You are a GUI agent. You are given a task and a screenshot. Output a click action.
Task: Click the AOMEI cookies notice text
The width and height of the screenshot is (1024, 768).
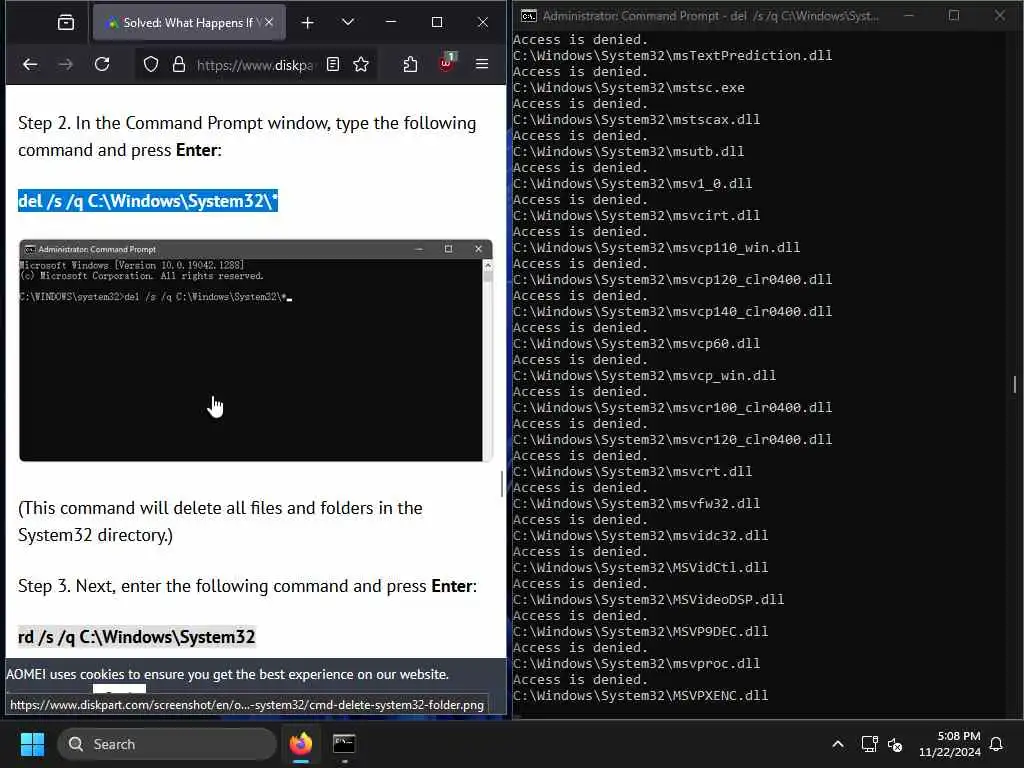click(227, 674)
